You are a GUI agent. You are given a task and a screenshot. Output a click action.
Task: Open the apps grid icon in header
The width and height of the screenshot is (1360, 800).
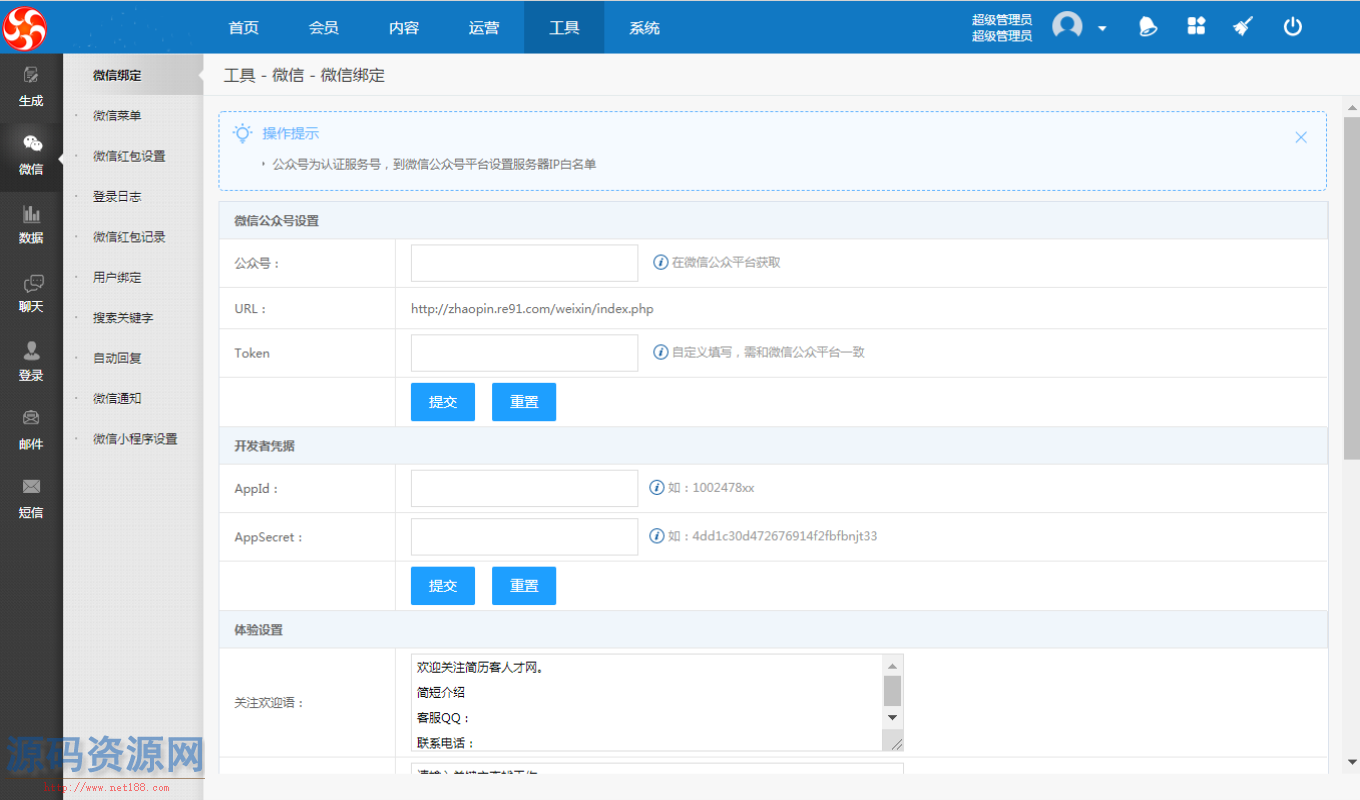click(1196, 26)
